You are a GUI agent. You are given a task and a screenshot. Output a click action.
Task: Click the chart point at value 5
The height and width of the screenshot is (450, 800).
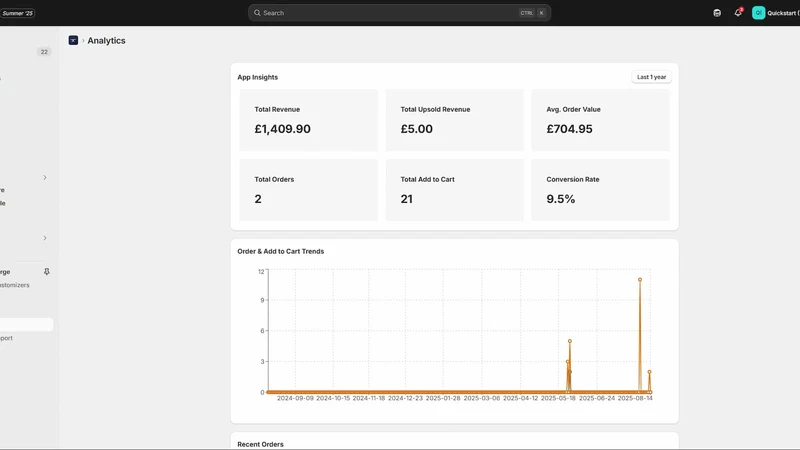(x=570, y=341)
